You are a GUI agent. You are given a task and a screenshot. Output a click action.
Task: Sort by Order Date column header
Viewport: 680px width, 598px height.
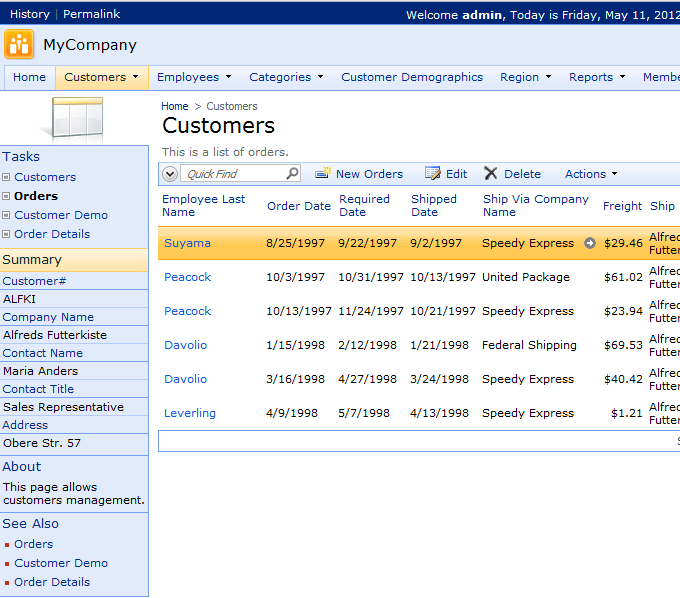[298, 206]
